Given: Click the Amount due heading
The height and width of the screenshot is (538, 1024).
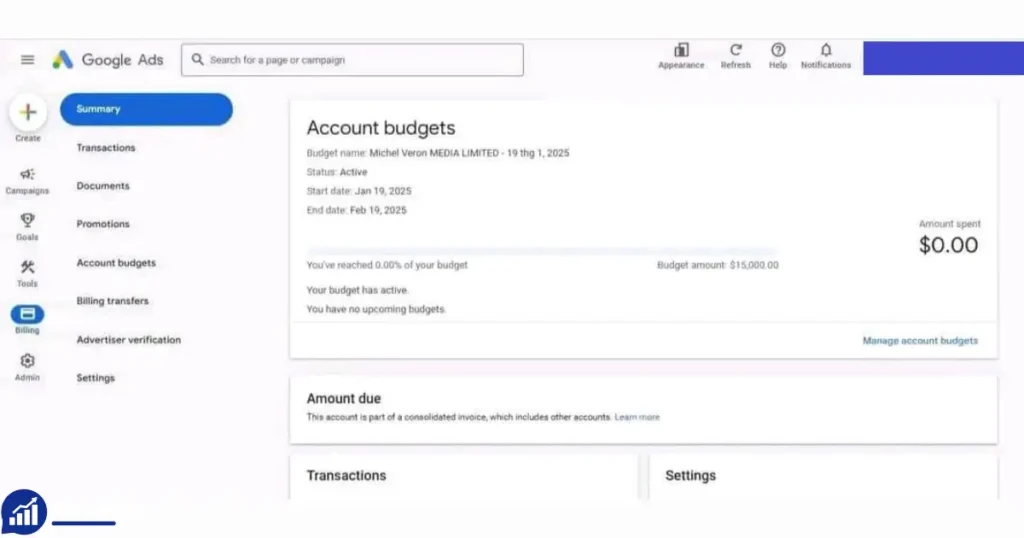Looking at the screenshot, I should pos(344,399).
